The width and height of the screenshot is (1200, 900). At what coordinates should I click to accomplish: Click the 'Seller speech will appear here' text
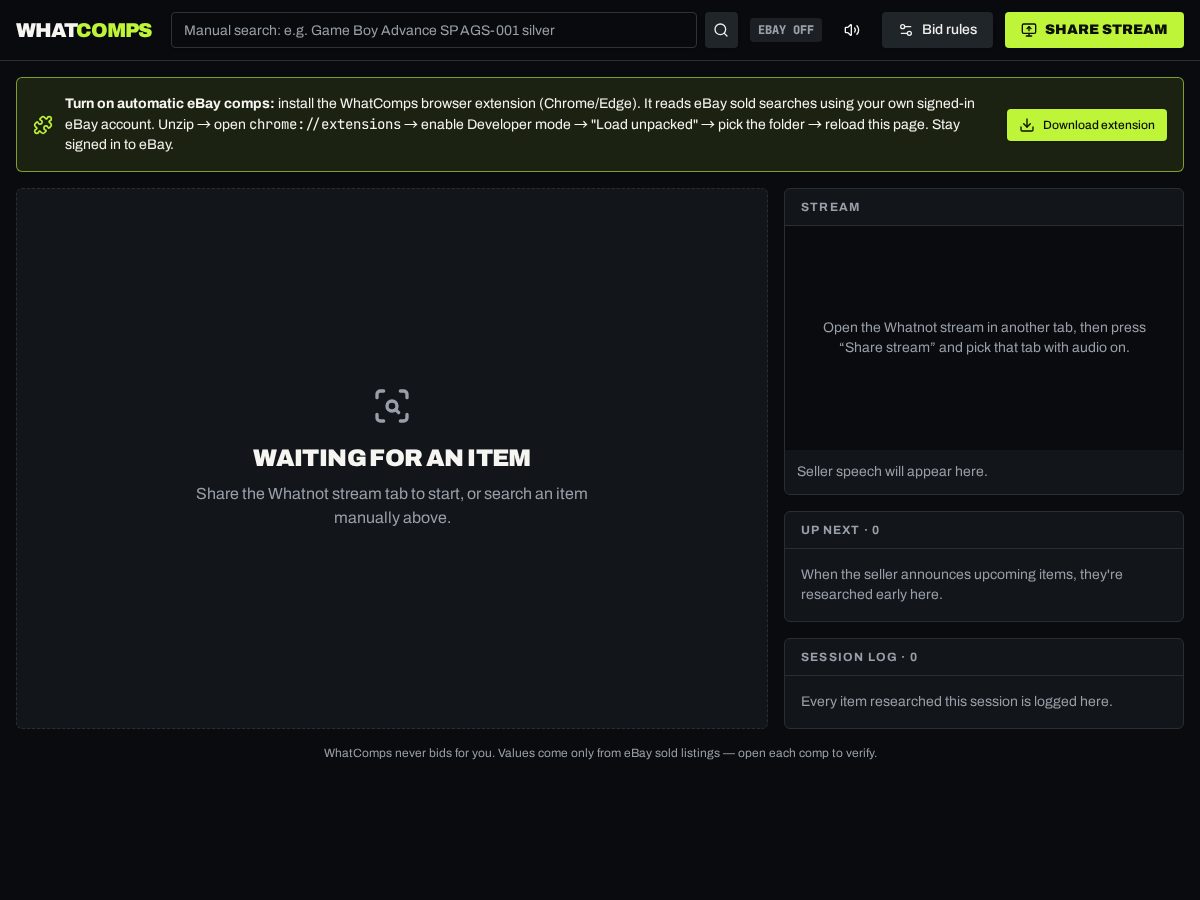tap(892, 471)
